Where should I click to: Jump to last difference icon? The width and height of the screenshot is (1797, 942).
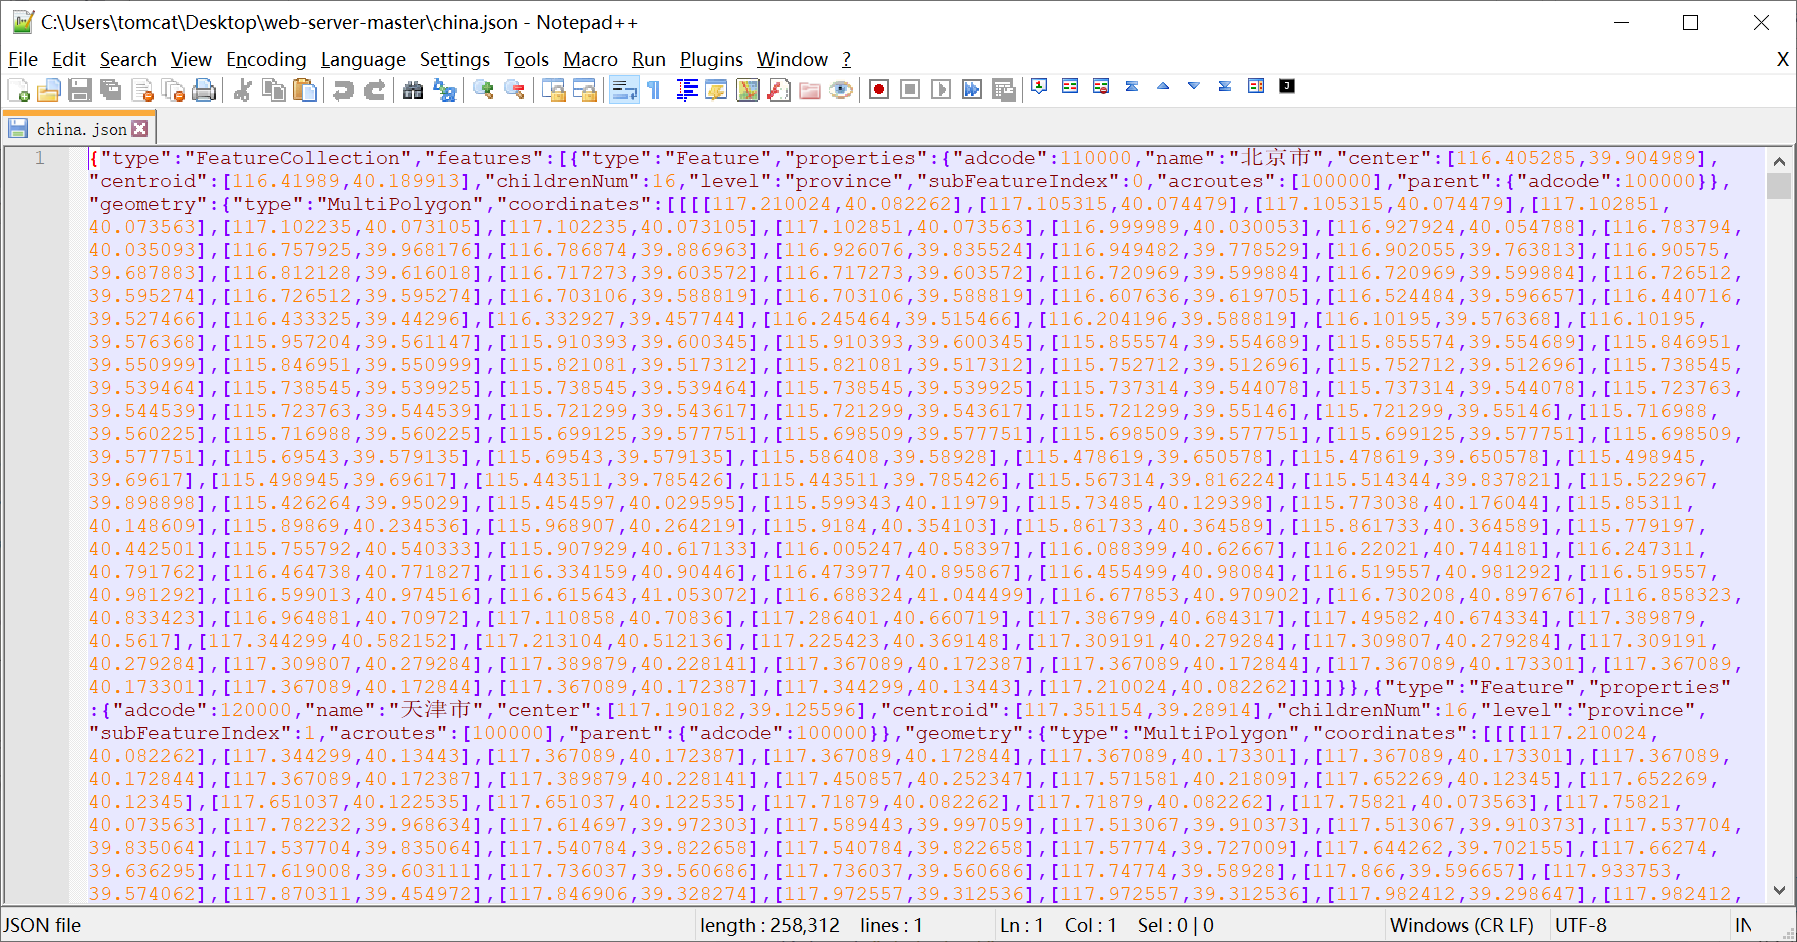pos(1225,86)
